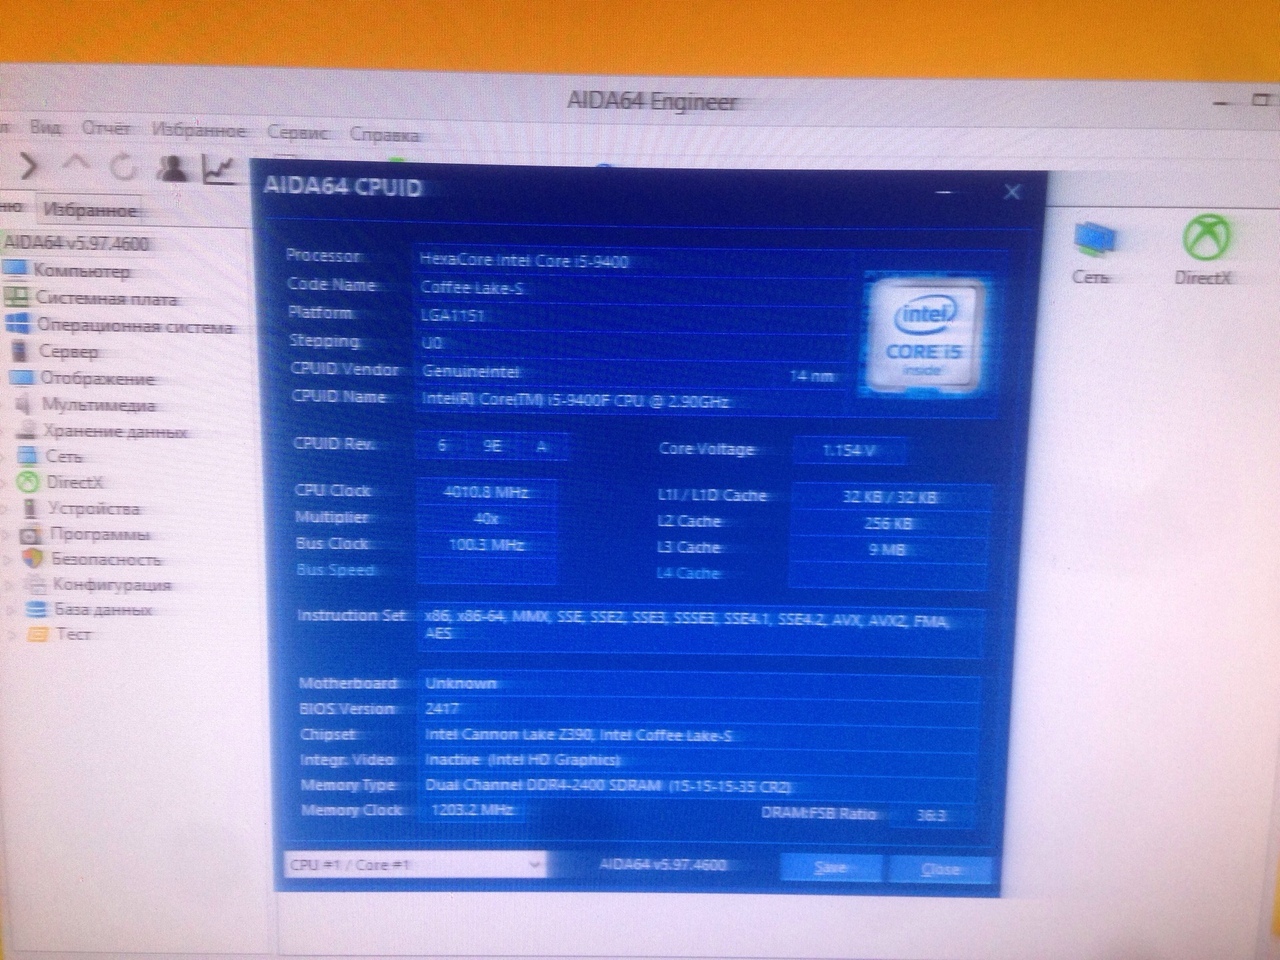
Task: Click the Code Name value Coffee Lake-S
Action: point(473,288)
